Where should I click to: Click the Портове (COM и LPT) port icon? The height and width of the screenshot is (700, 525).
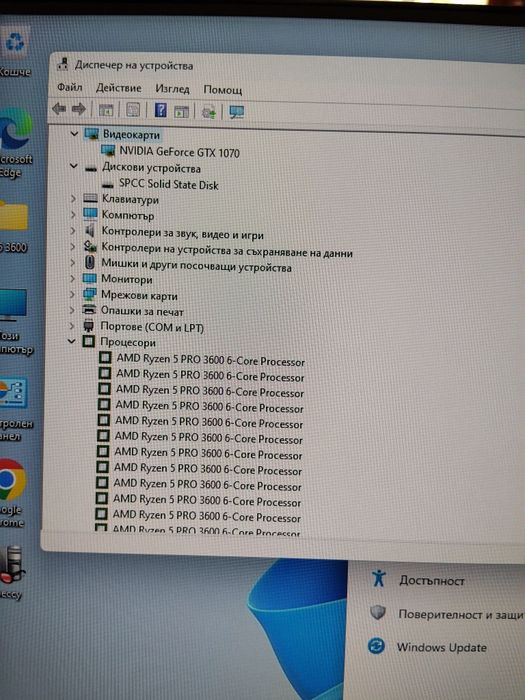click(x=88, y=326)
